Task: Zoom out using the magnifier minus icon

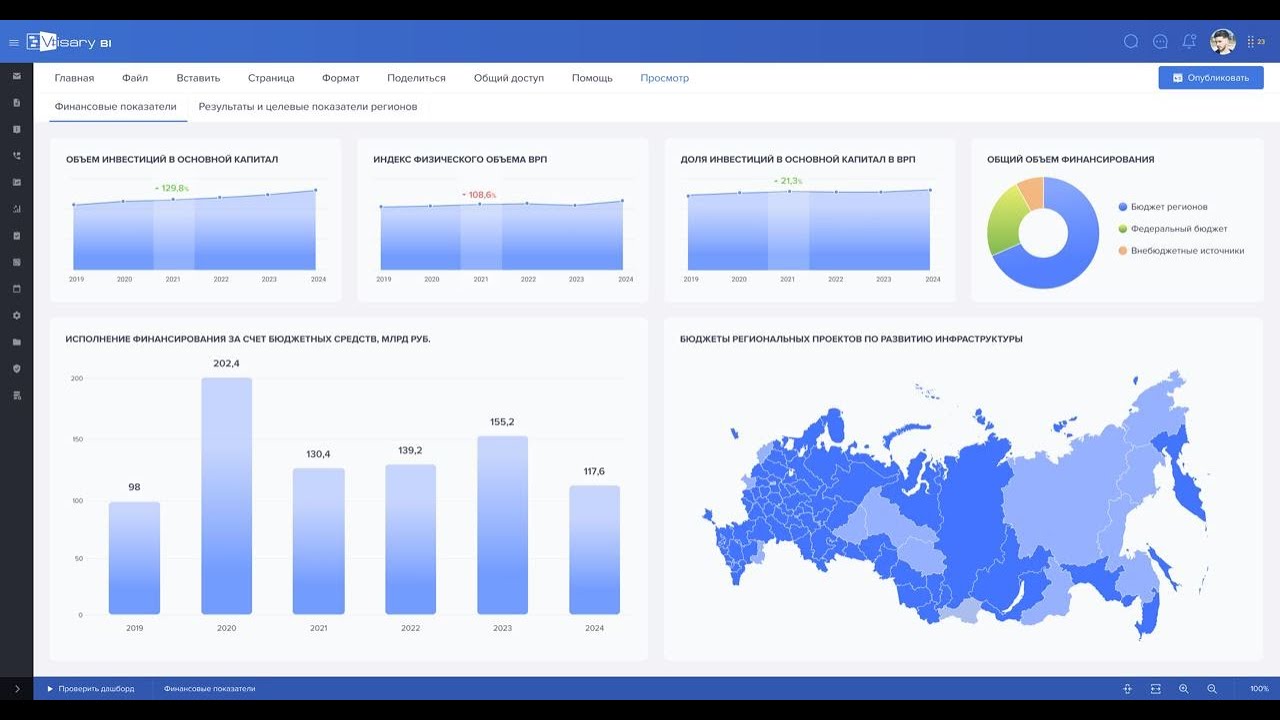Action: [1211, 689]
